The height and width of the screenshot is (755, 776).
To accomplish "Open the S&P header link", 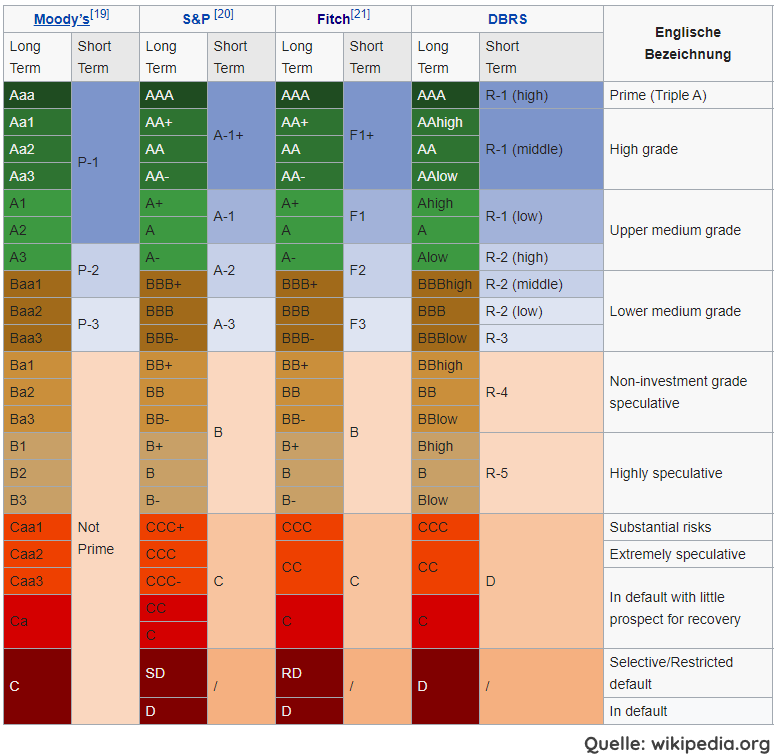I will pyautogui.click(x=196, y=19).
